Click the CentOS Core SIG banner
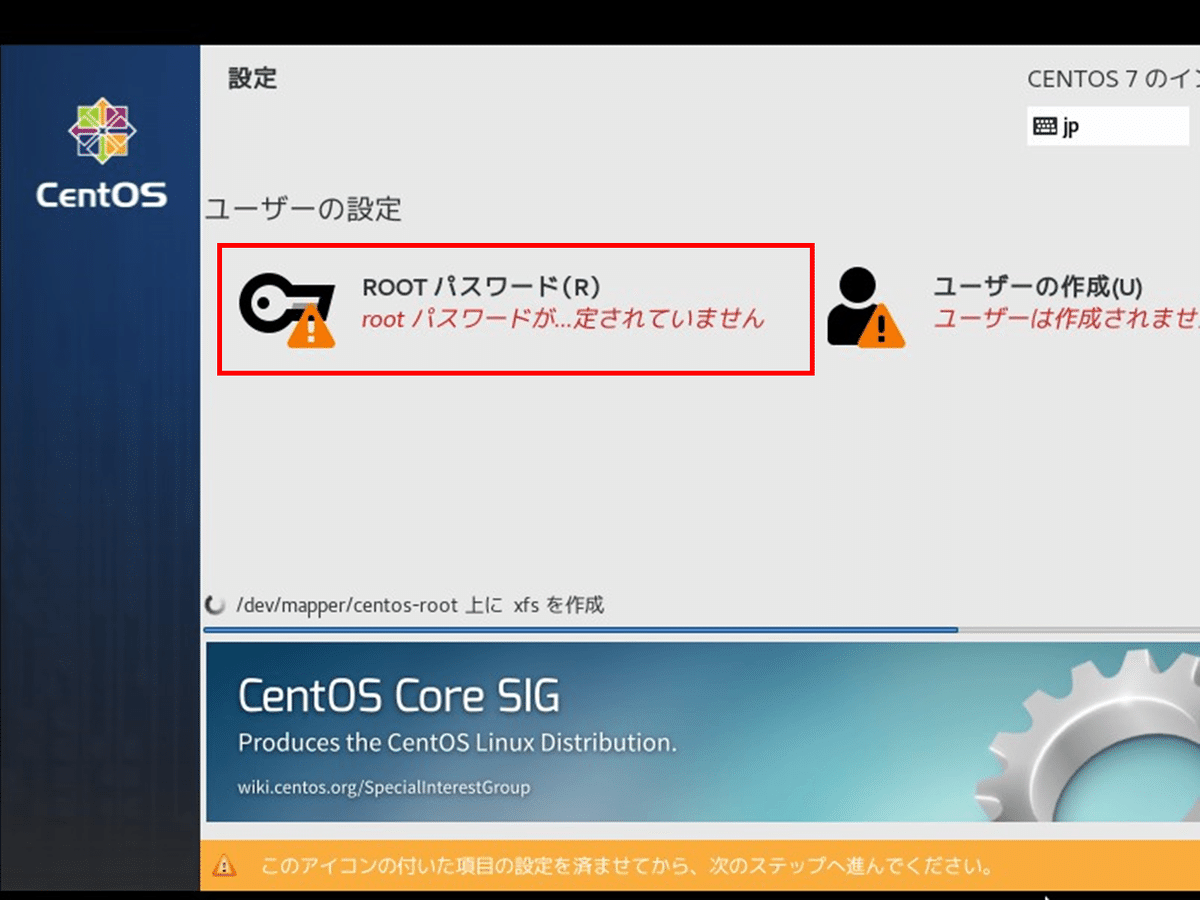The height and width of the screenshot is (900, 1200). [x=702, y=731]
